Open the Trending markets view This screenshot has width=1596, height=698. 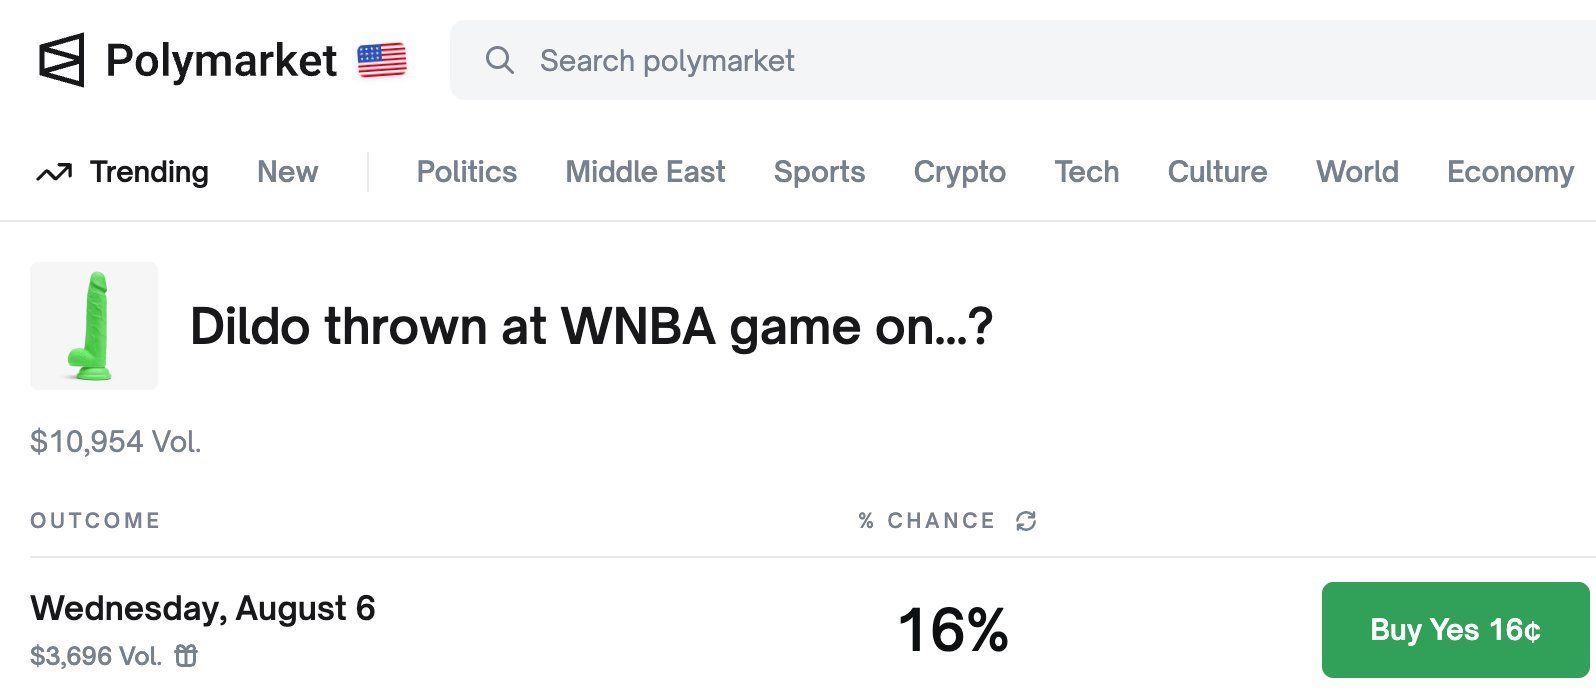(149, 171)
